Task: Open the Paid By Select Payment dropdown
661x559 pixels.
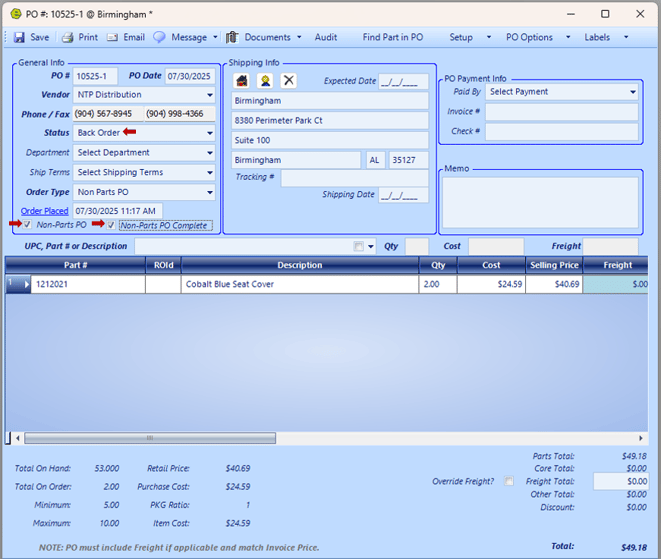Action: pos(633,92)
